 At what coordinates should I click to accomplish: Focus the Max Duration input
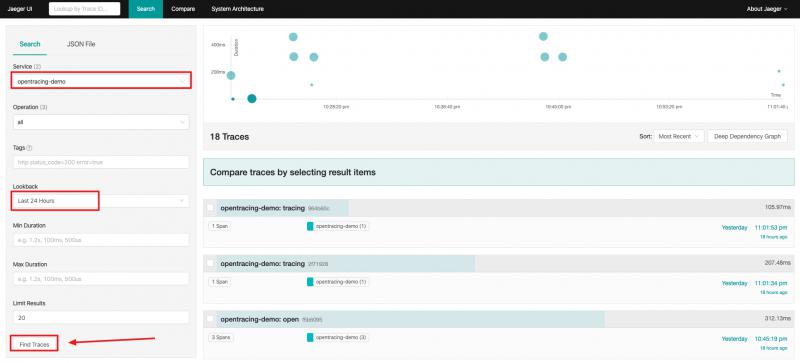coord(101,279)
